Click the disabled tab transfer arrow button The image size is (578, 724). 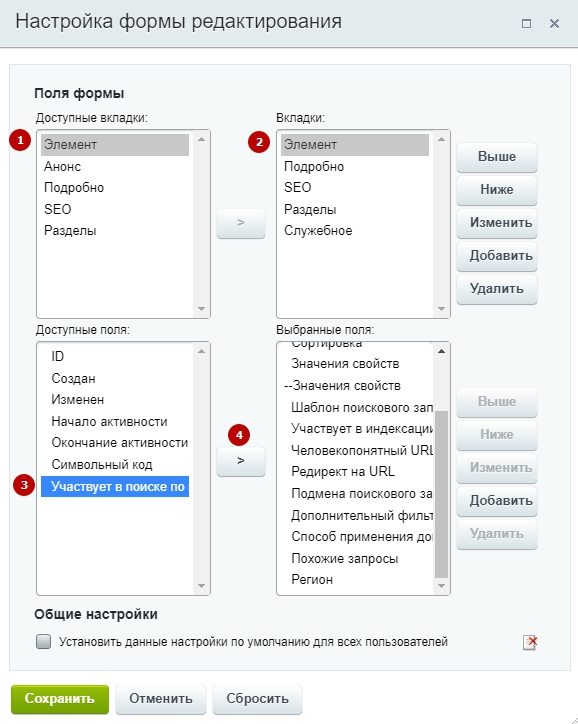pyautogui.click(x=241, y=223)
